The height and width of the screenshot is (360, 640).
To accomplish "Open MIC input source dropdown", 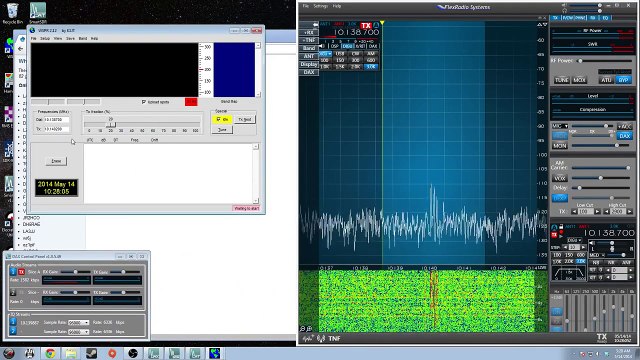I will click(x=560, y=126).
